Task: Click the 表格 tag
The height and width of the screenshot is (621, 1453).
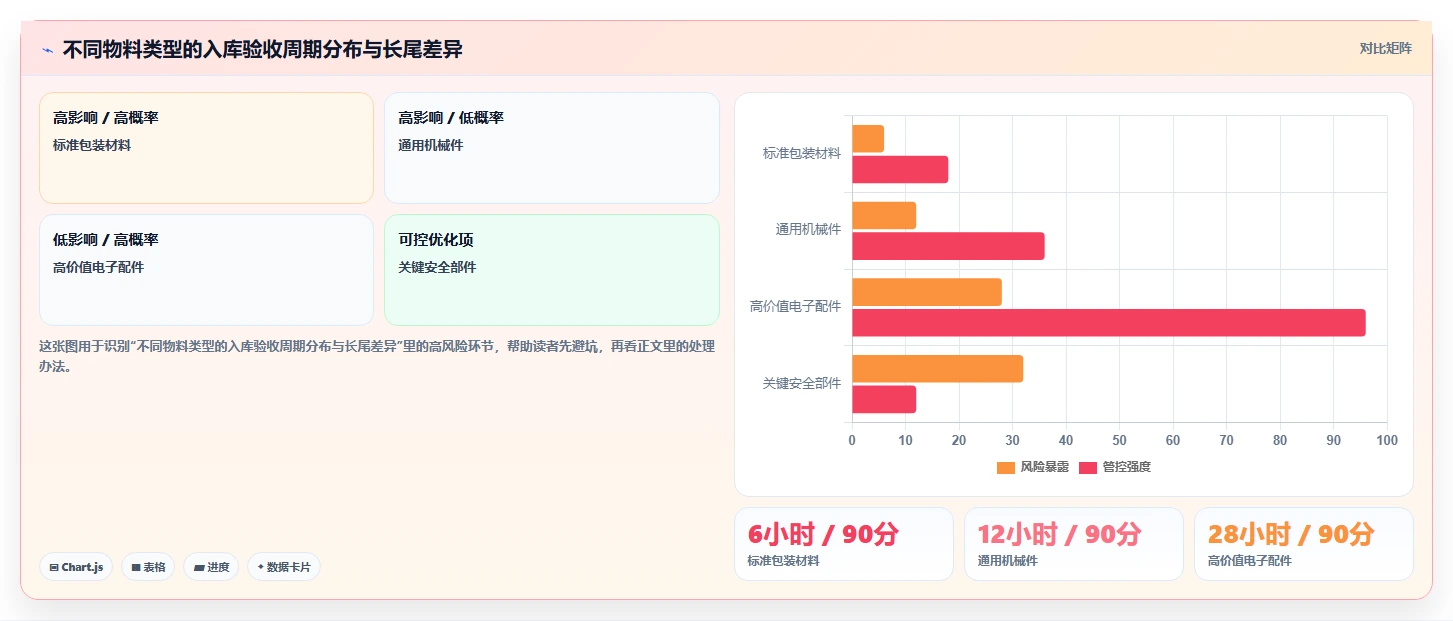Action: click(x=148, y=567)
